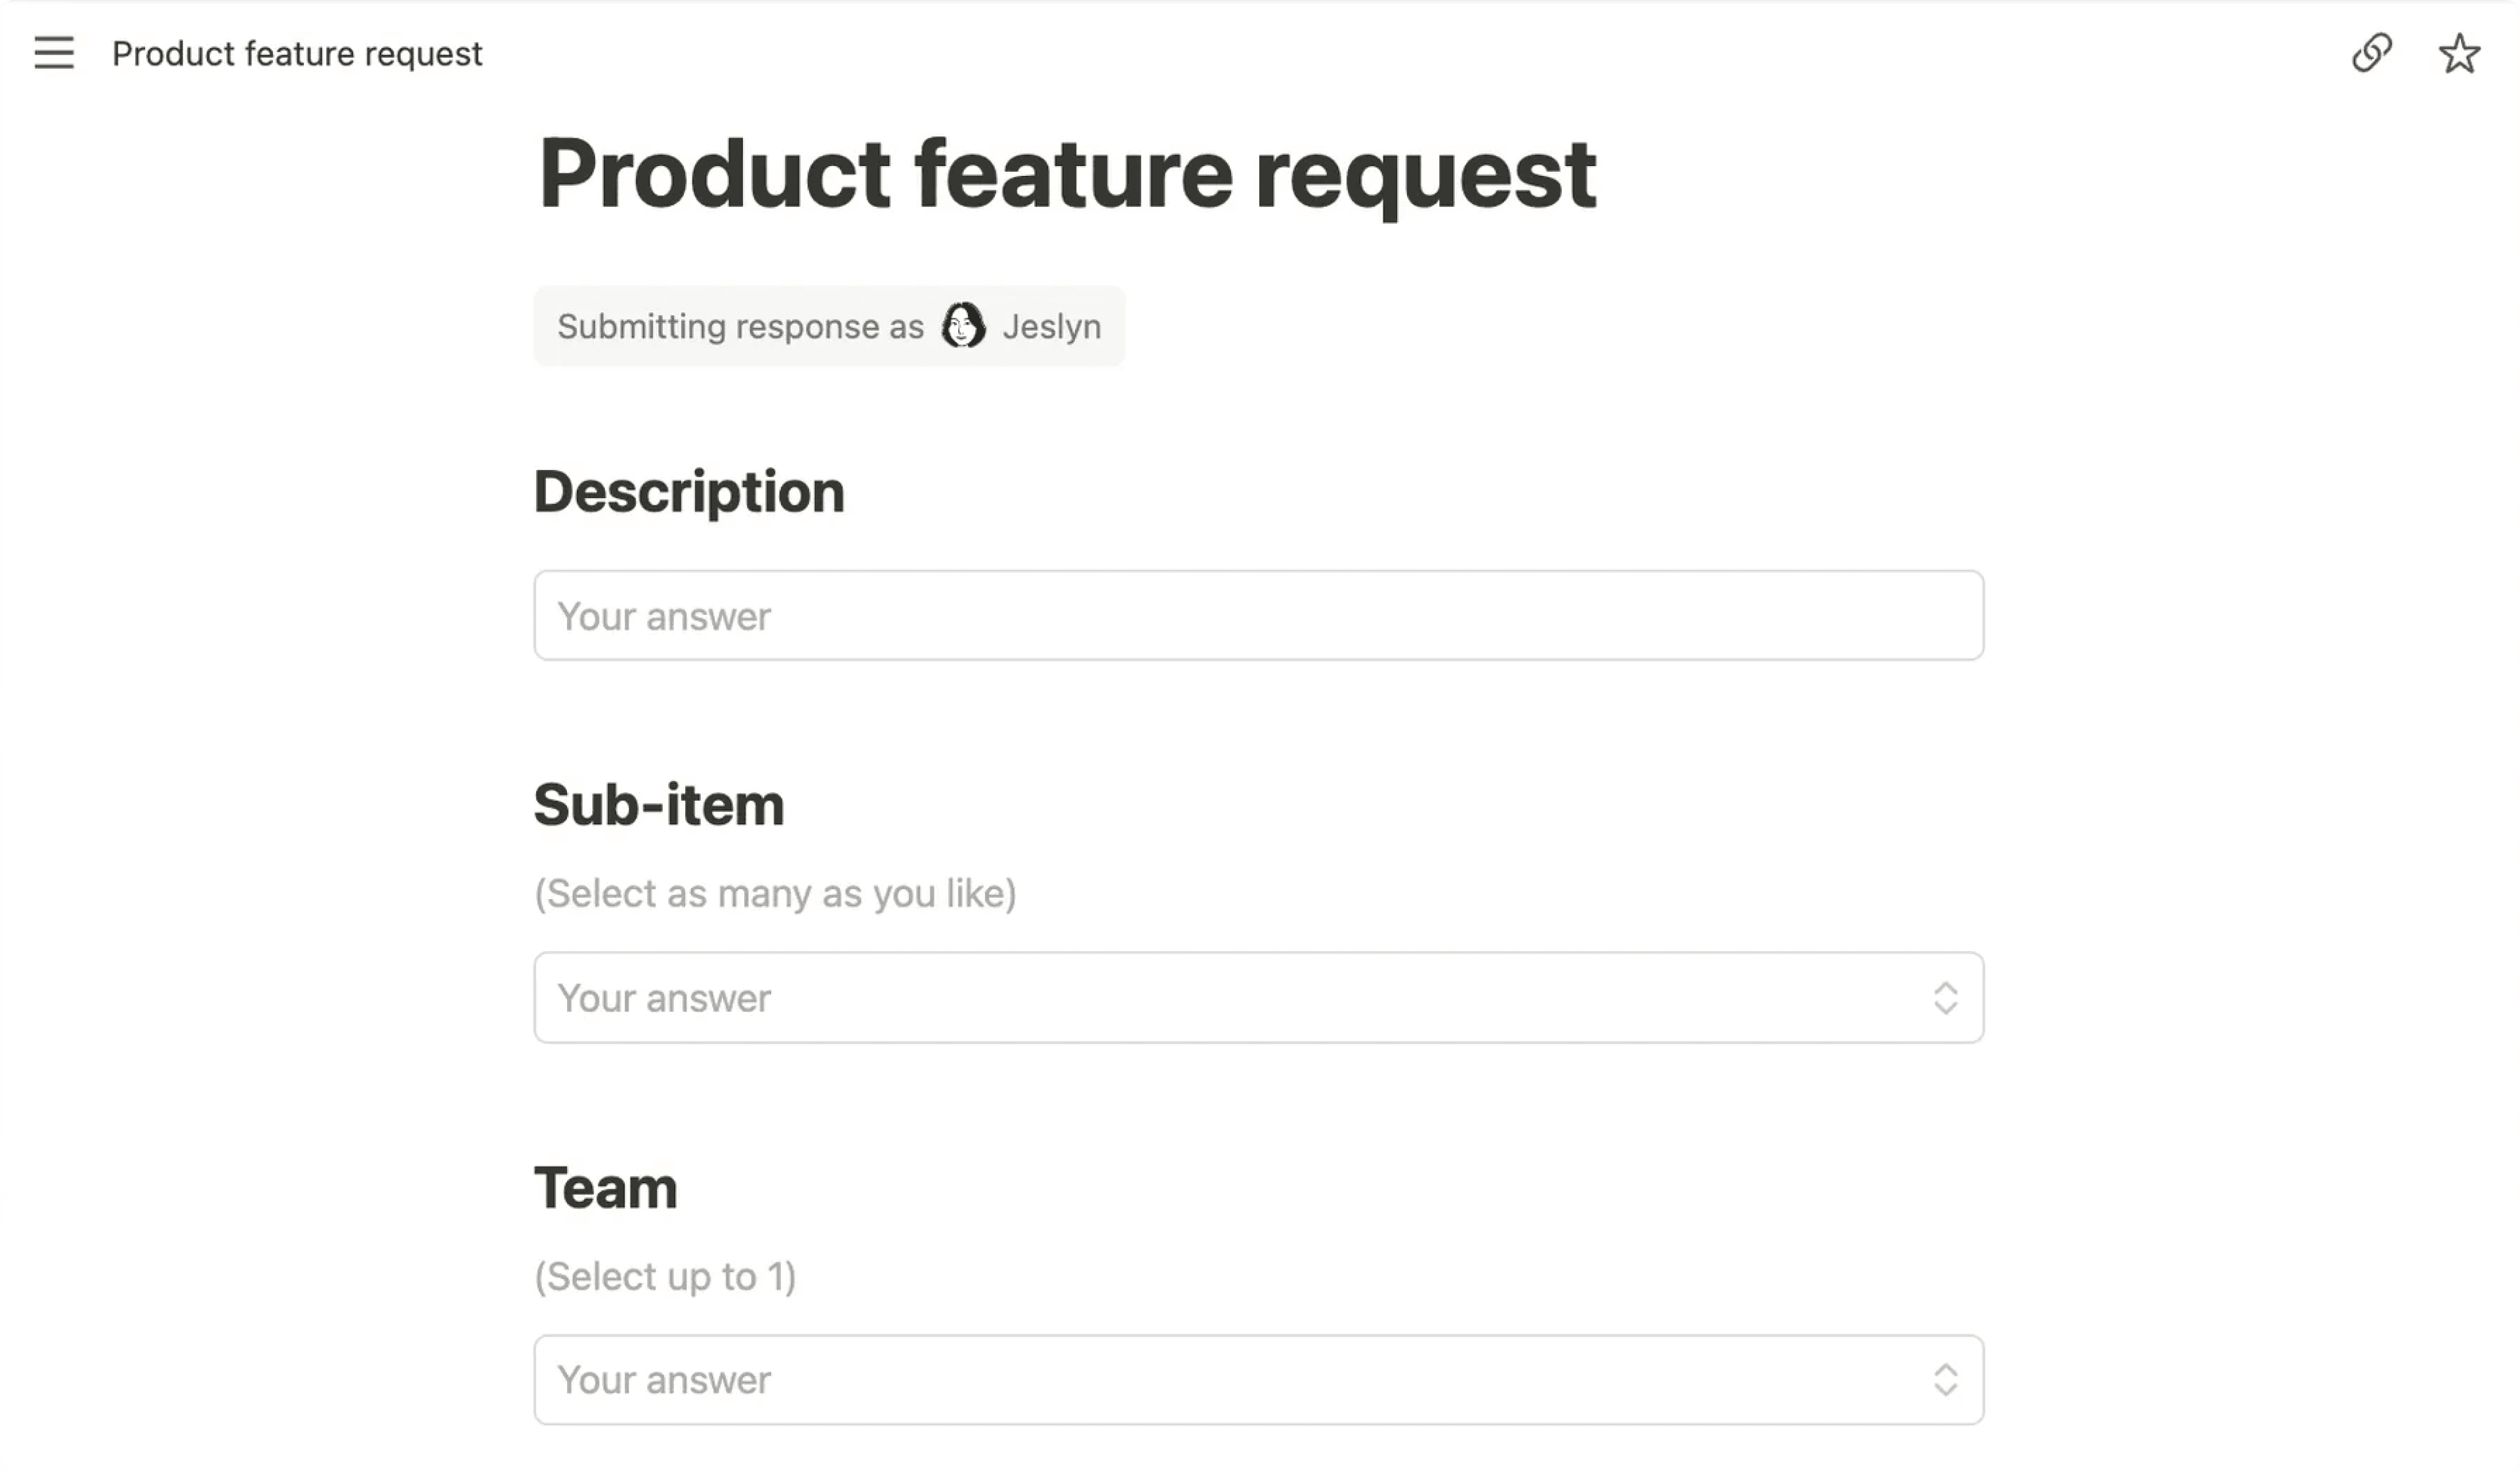Click the name Jeslyn in the respondent badge
The image size is (2520, 1472).
coord(1052,327)
